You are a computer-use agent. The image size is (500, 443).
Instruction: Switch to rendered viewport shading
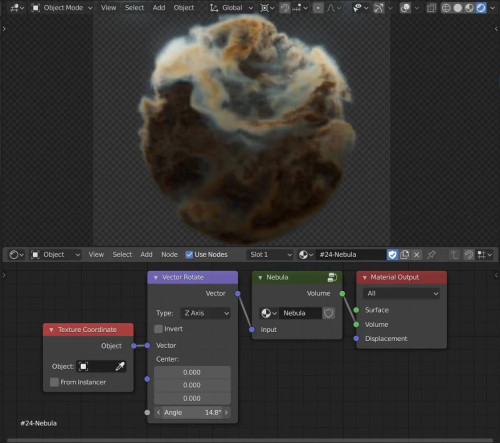481,8
